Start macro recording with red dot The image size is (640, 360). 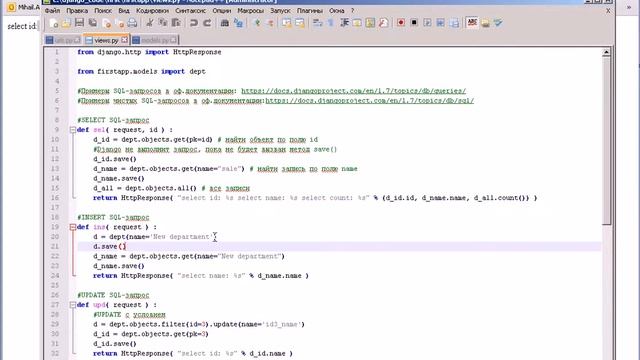click(401, 23)
